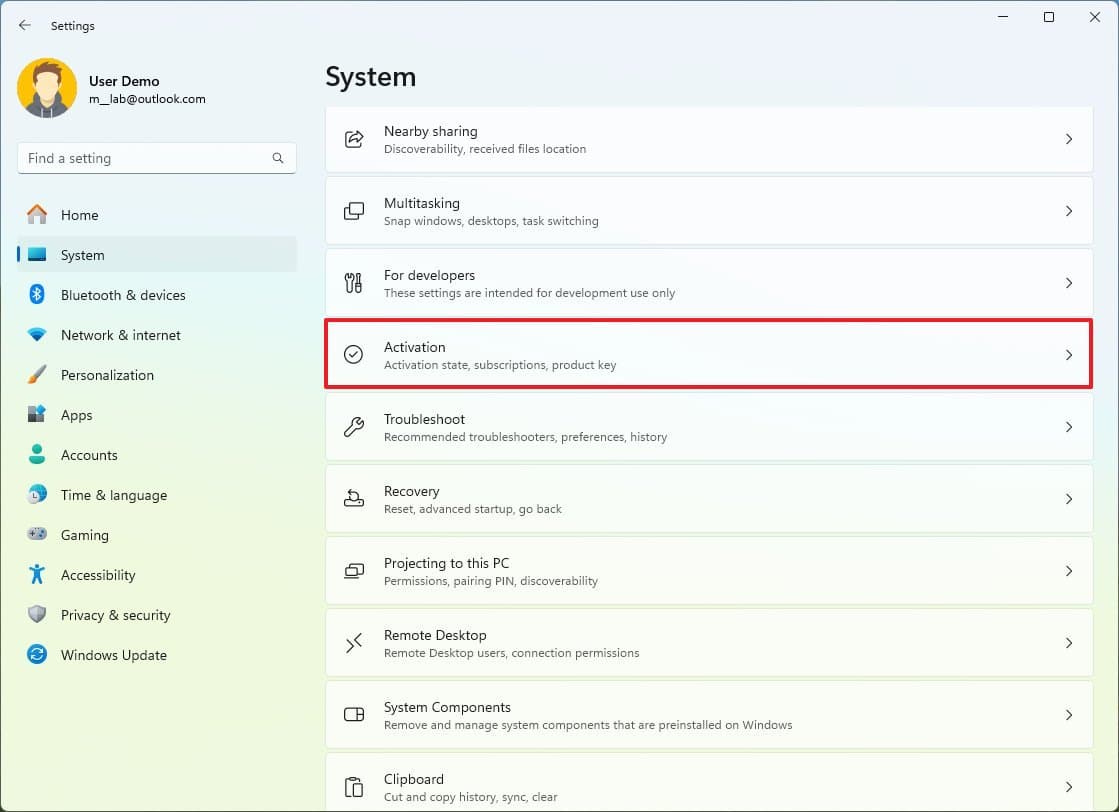This screenshot has height=812, width=1119.
Task: Expand Projecting to this PC chevron
Action: [x=1068, y=571]
